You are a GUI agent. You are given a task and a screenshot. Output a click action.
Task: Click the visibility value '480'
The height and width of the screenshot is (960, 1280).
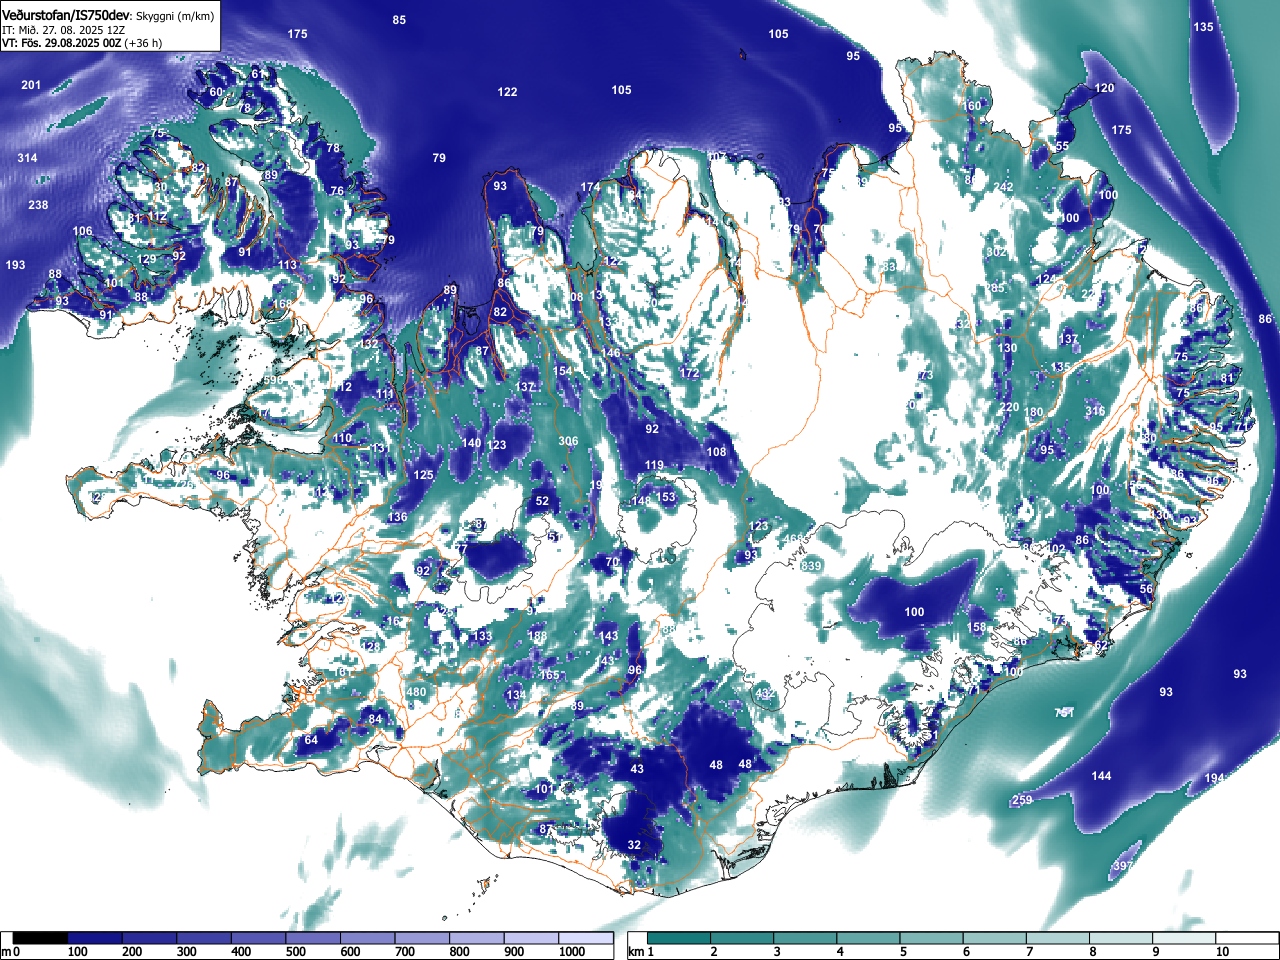click(x=416, y=692)
